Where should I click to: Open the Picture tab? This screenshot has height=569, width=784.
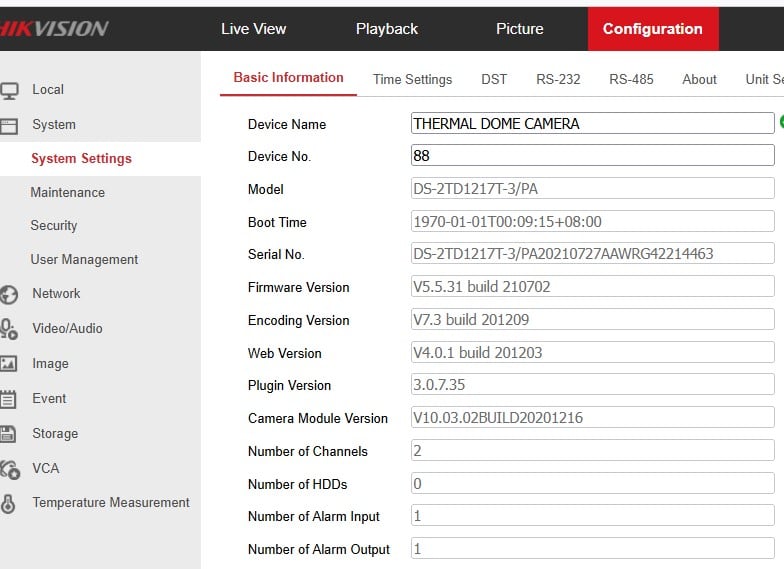point(520,28)
